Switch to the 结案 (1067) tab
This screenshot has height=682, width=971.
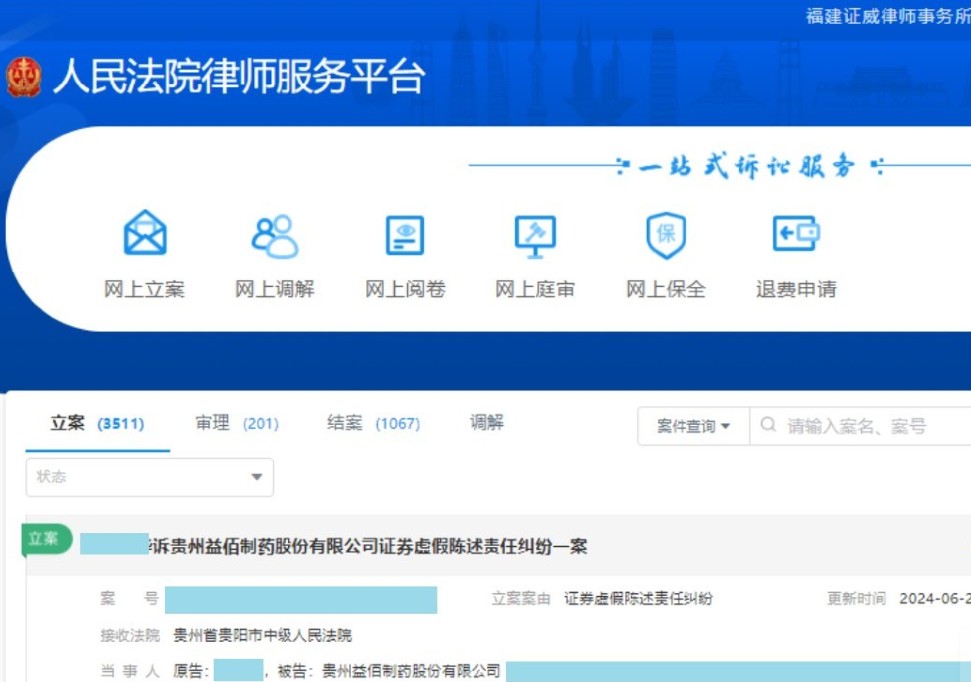tap(373, 424)
